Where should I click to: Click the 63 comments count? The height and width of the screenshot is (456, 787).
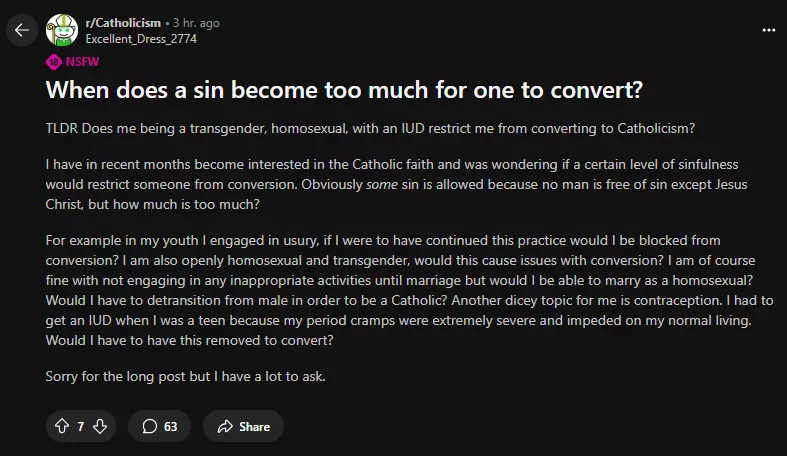tap(171, 426)
